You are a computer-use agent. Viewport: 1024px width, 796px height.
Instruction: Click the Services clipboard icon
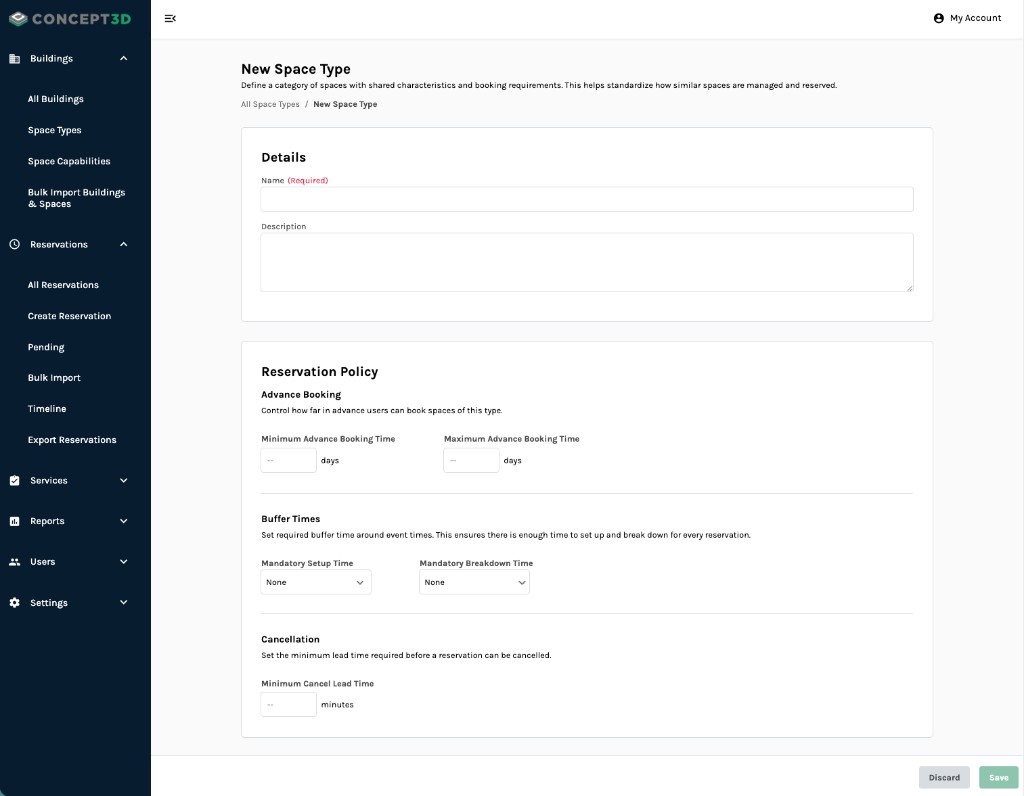pyautogui.click(x=14, y=481)
